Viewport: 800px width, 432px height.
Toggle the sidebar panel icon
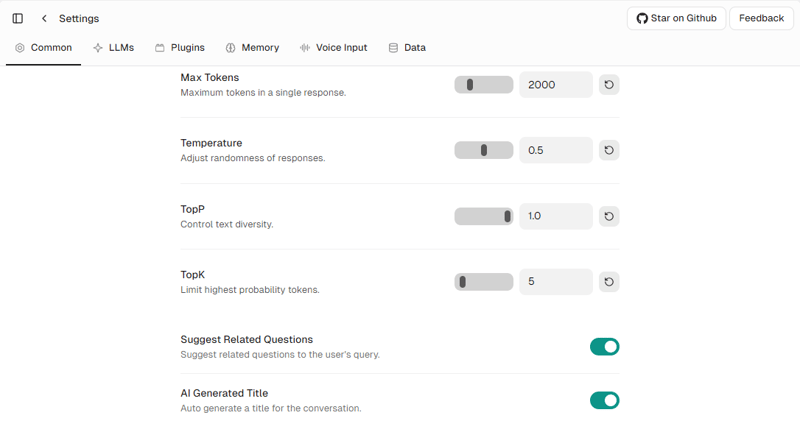click(x=18, y=18)
